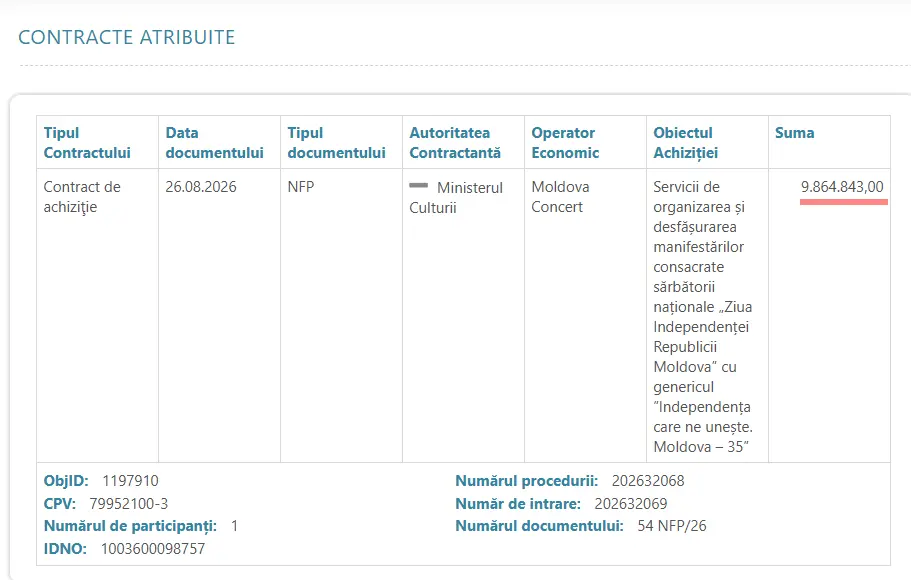This screenshot has height=580, width=911.
Task: Click the Tipul documentului column header
Action: tap(336, 142)
